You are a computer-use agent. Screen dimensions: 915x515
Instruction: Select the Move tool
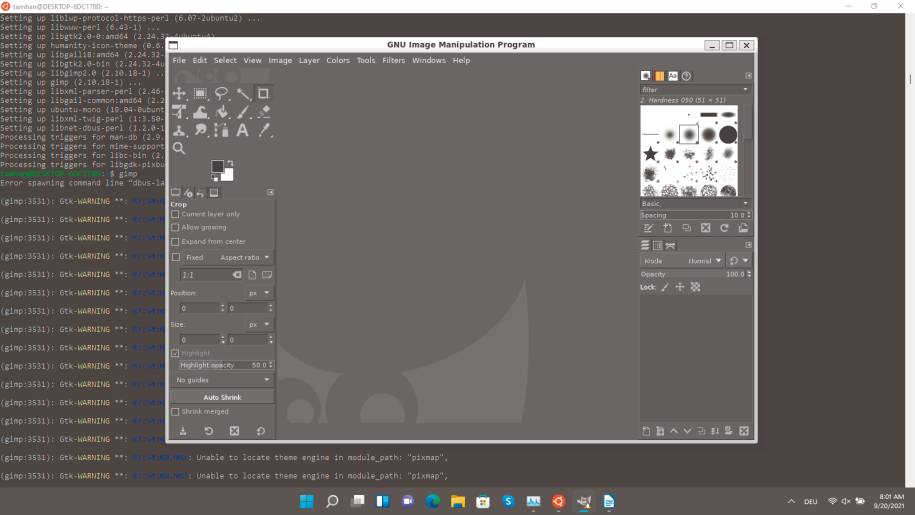[x=179, y=93]
